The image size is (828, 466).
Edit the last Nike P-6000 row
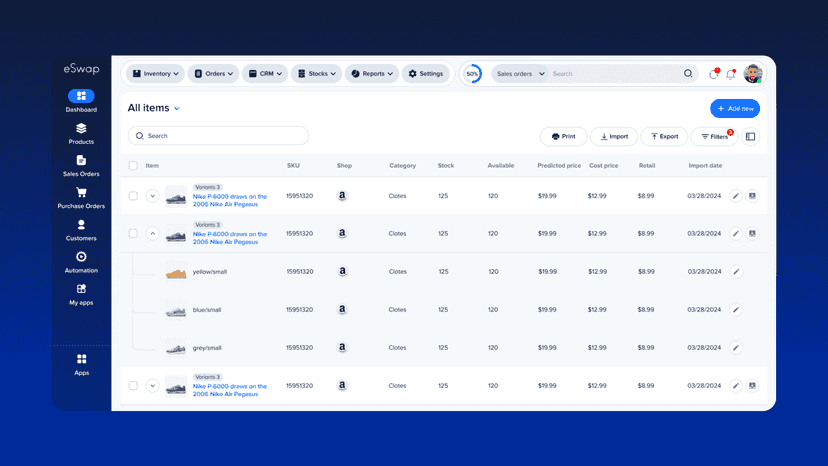pos(736,386)
